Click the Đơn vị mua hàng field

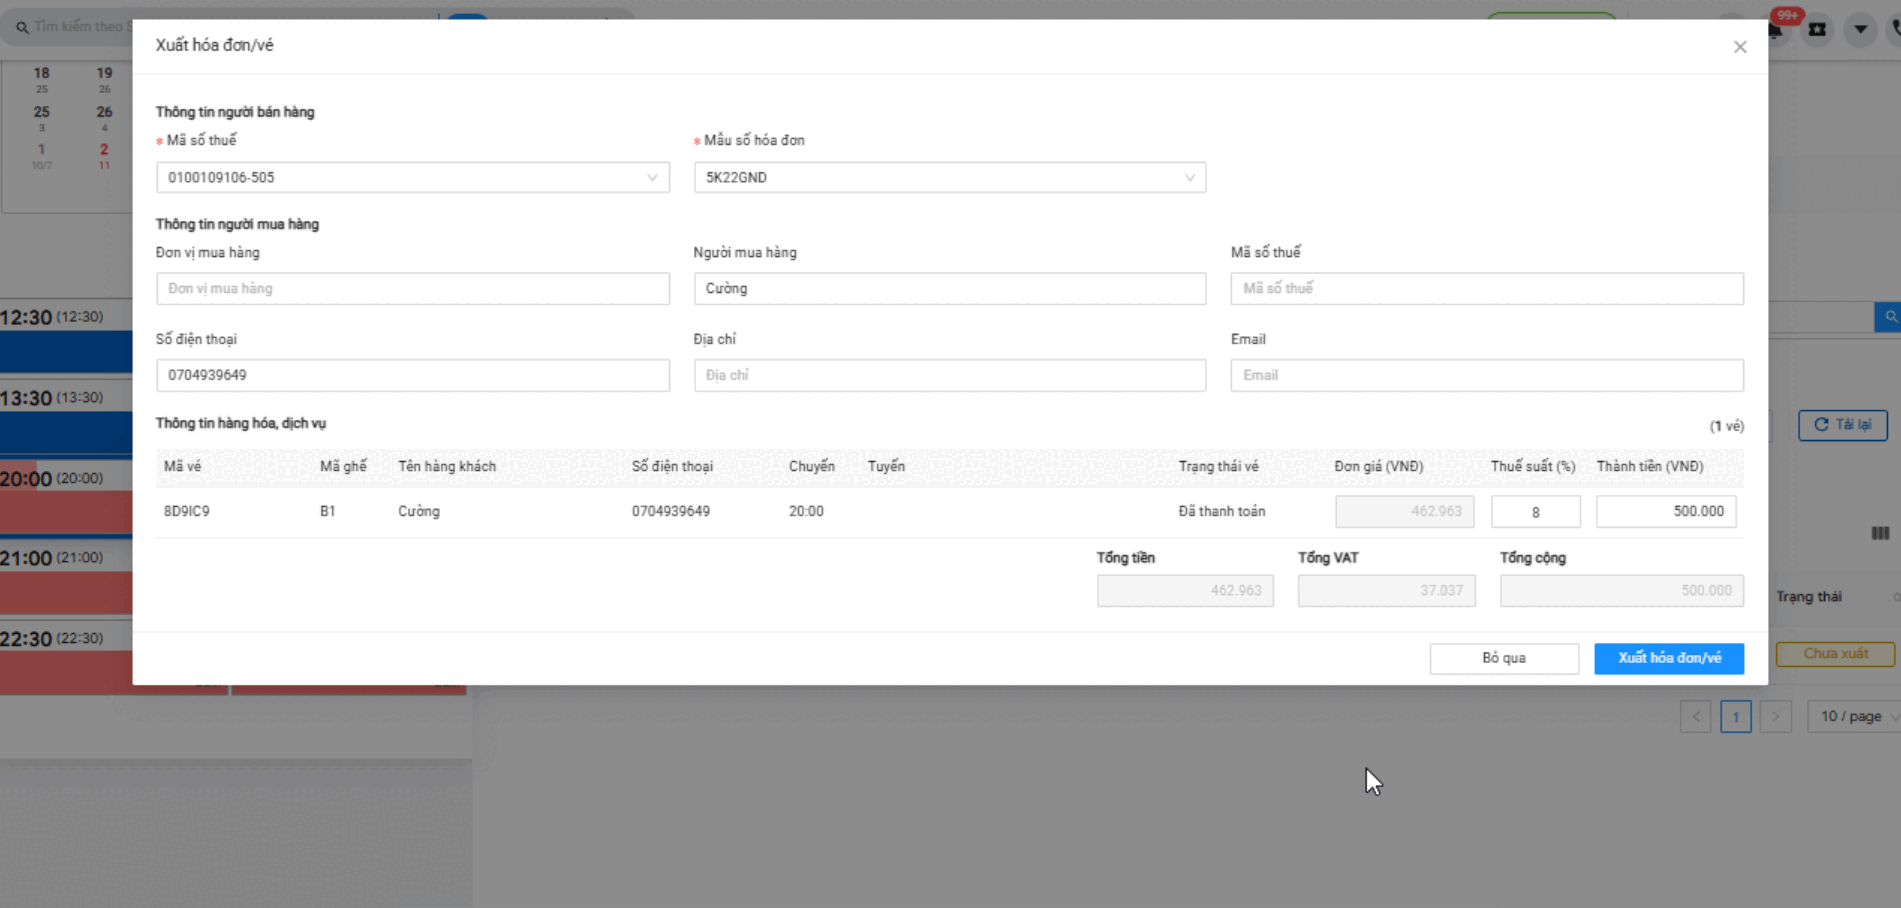[x=412, y=289]
